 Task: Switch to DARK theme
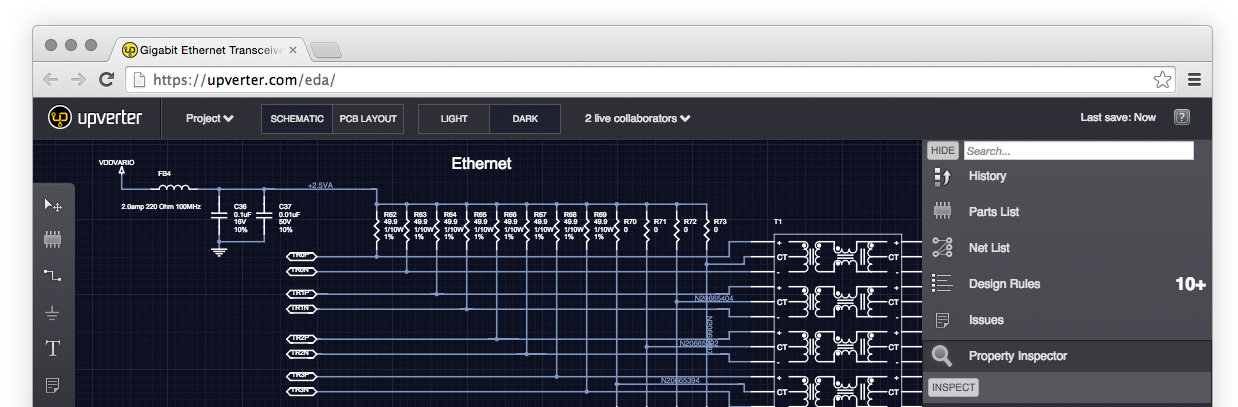[525, 119]
